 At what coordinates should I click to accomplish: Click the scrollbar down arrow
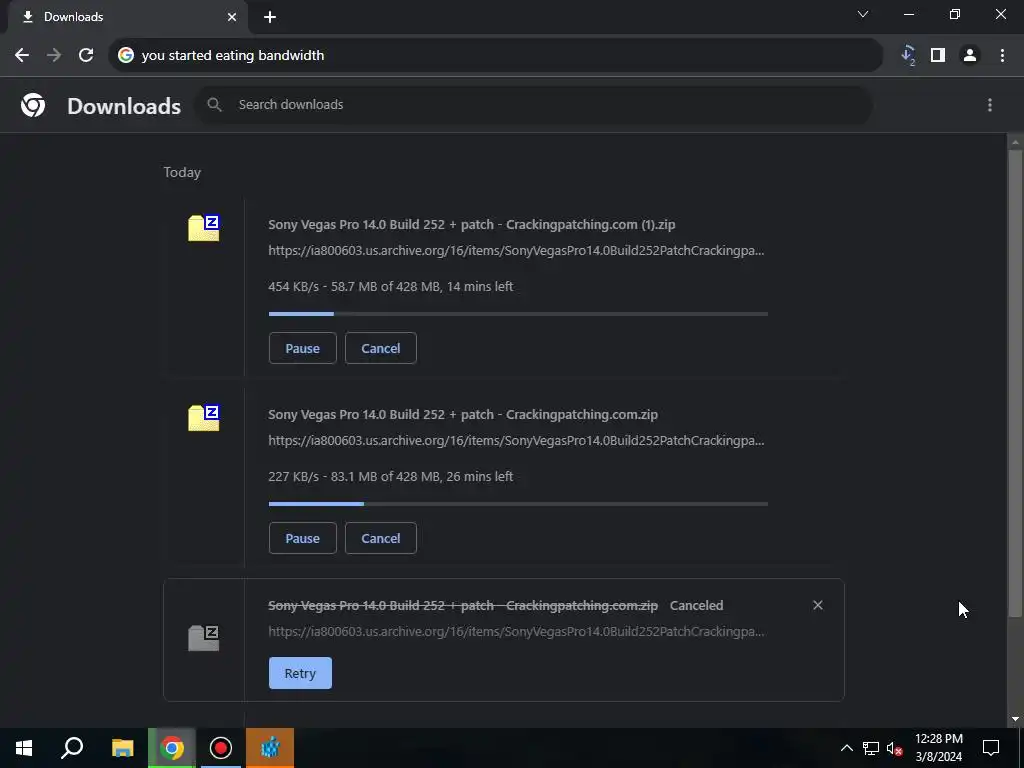1015,720
